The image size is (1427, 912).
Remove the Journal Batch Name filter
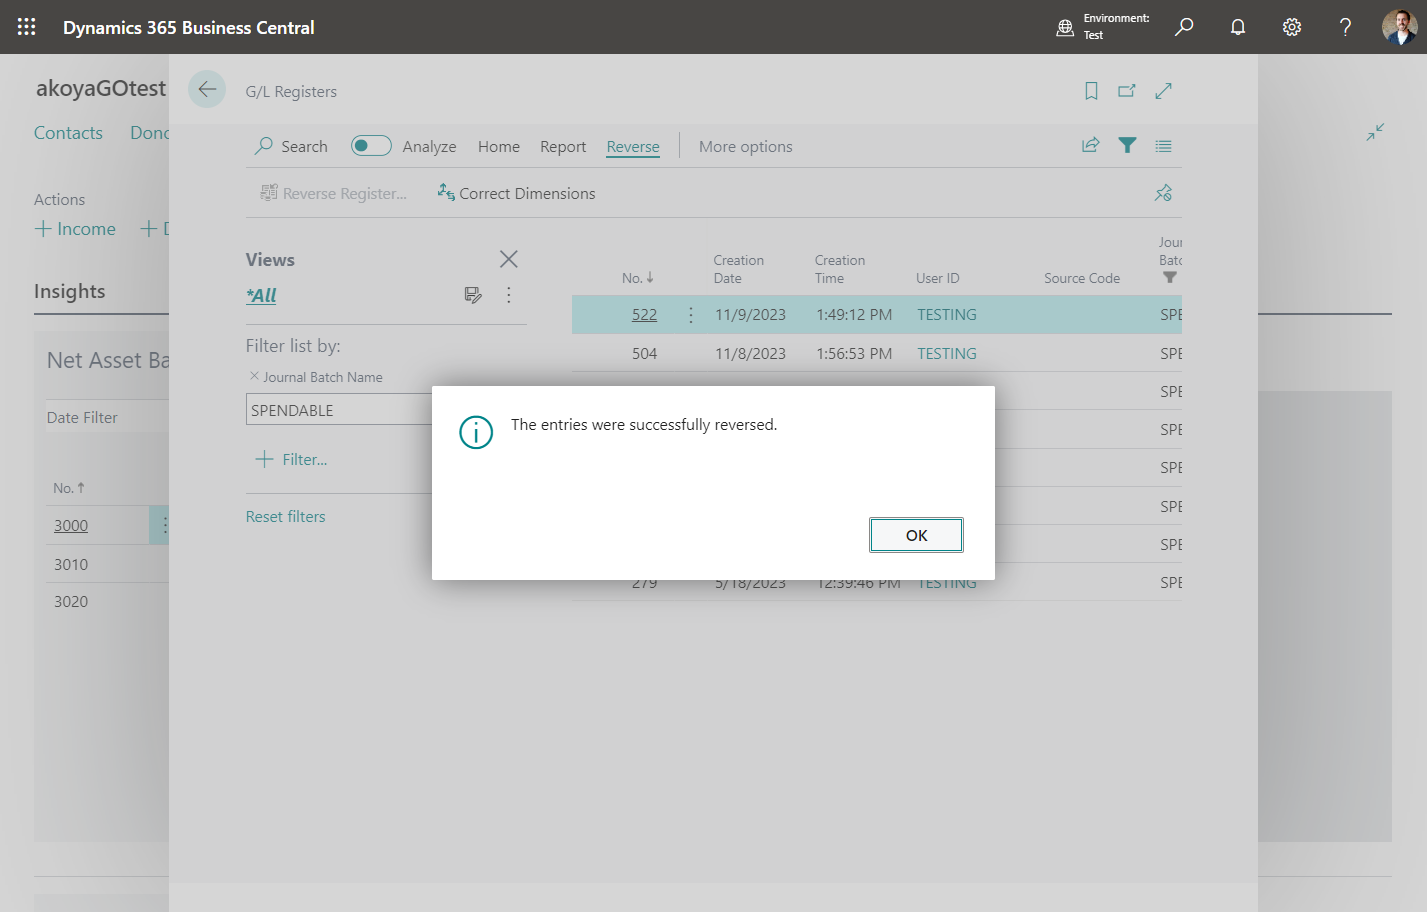(x=254, y=376)
